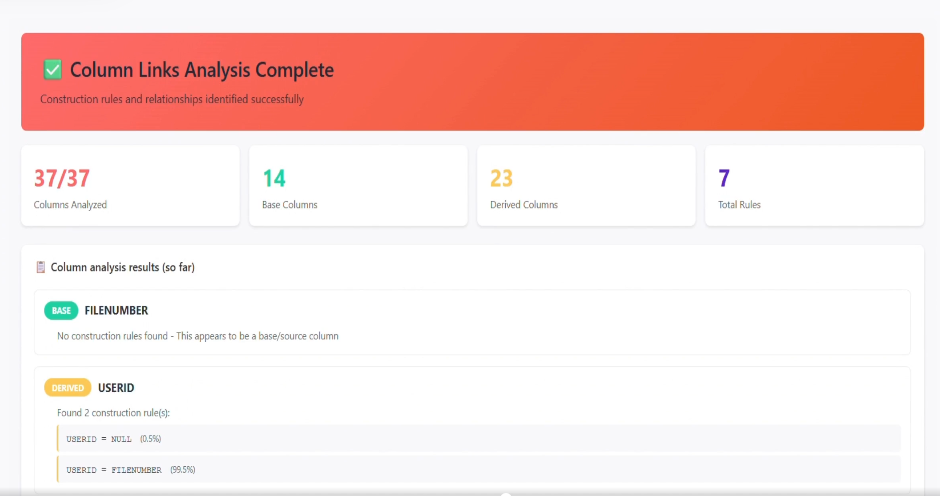Select the USERID column name
This screenshot has width=940, height=496.
click(x=116, y=388)
